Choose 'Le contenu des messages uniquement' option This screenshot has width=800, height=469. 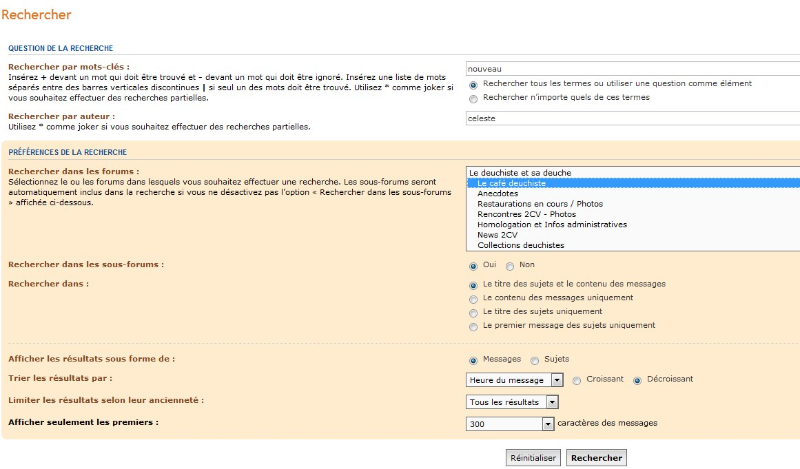473,298
